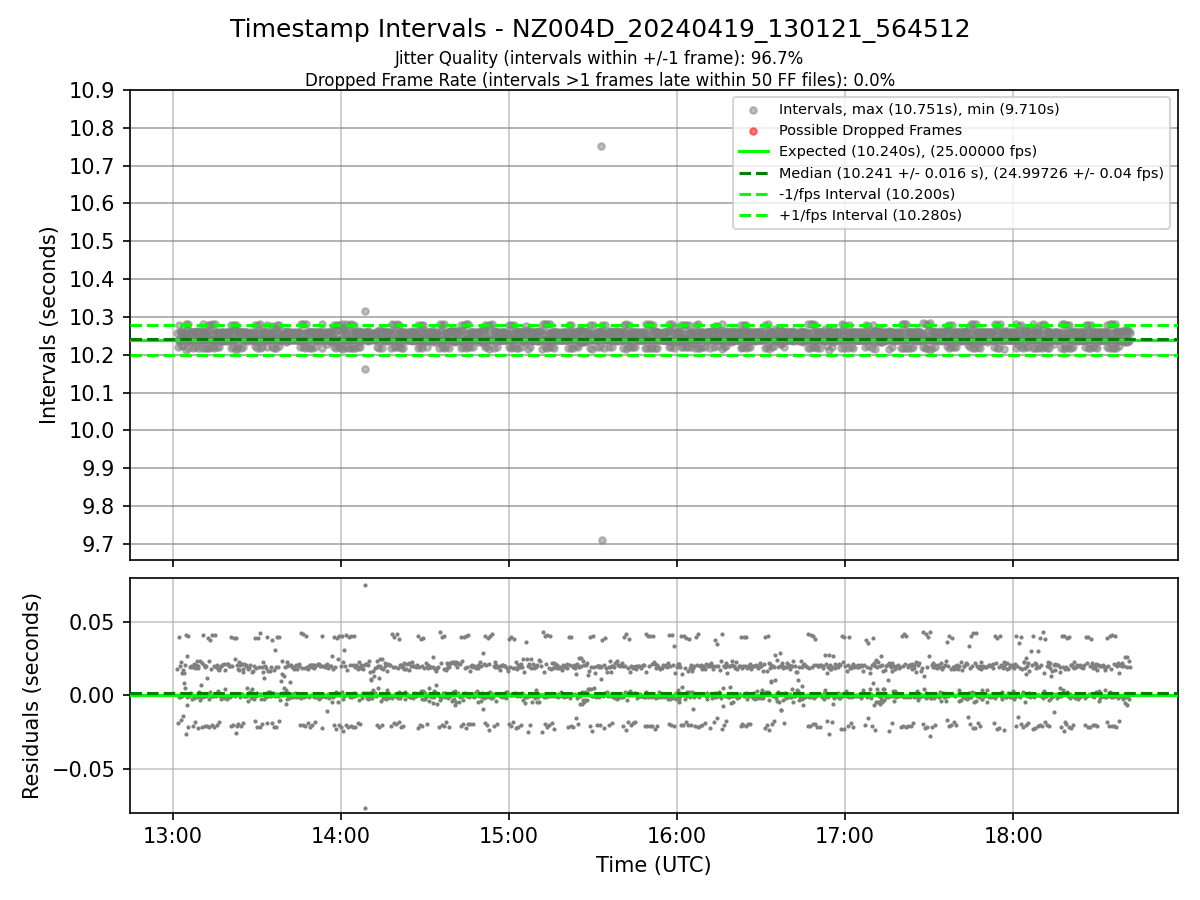Click the 'Time (UTC)' x-axis label
Image resolution: width=1200 pixels, height=900 pixels.
[x=653, y=865]
